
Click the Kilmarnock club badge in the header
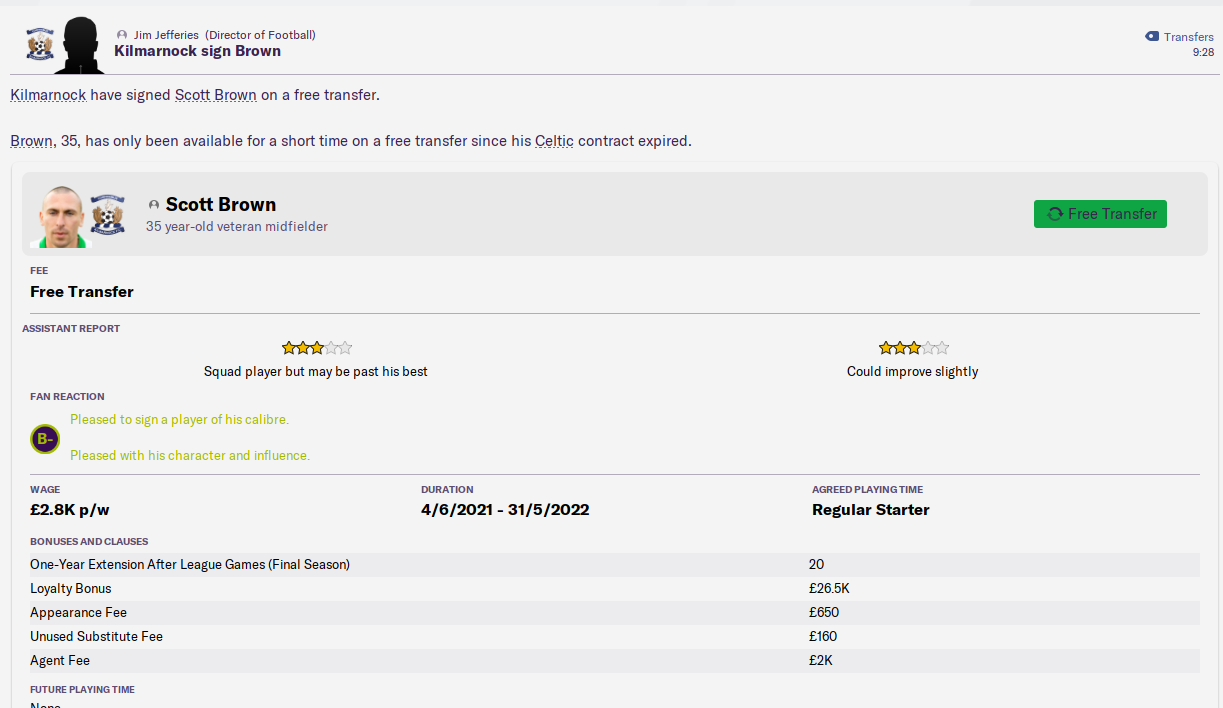41,44
